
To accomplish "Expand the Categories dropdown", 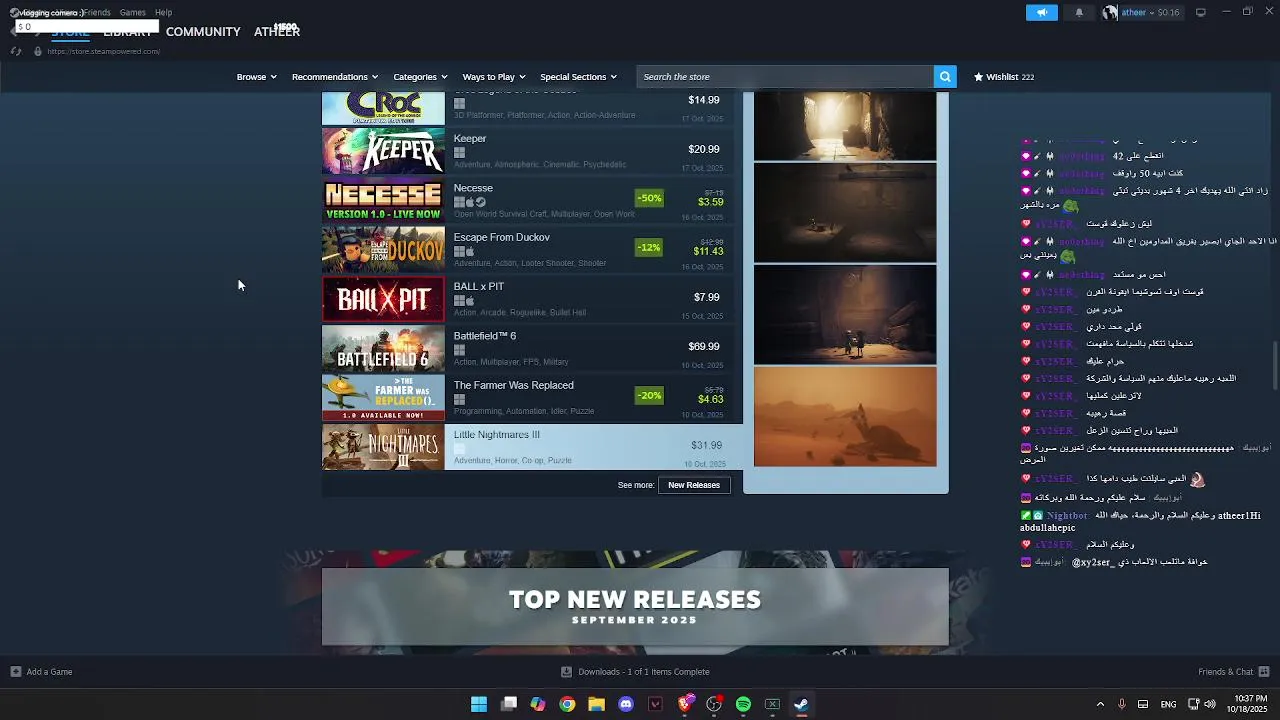I will click(420, 77).
